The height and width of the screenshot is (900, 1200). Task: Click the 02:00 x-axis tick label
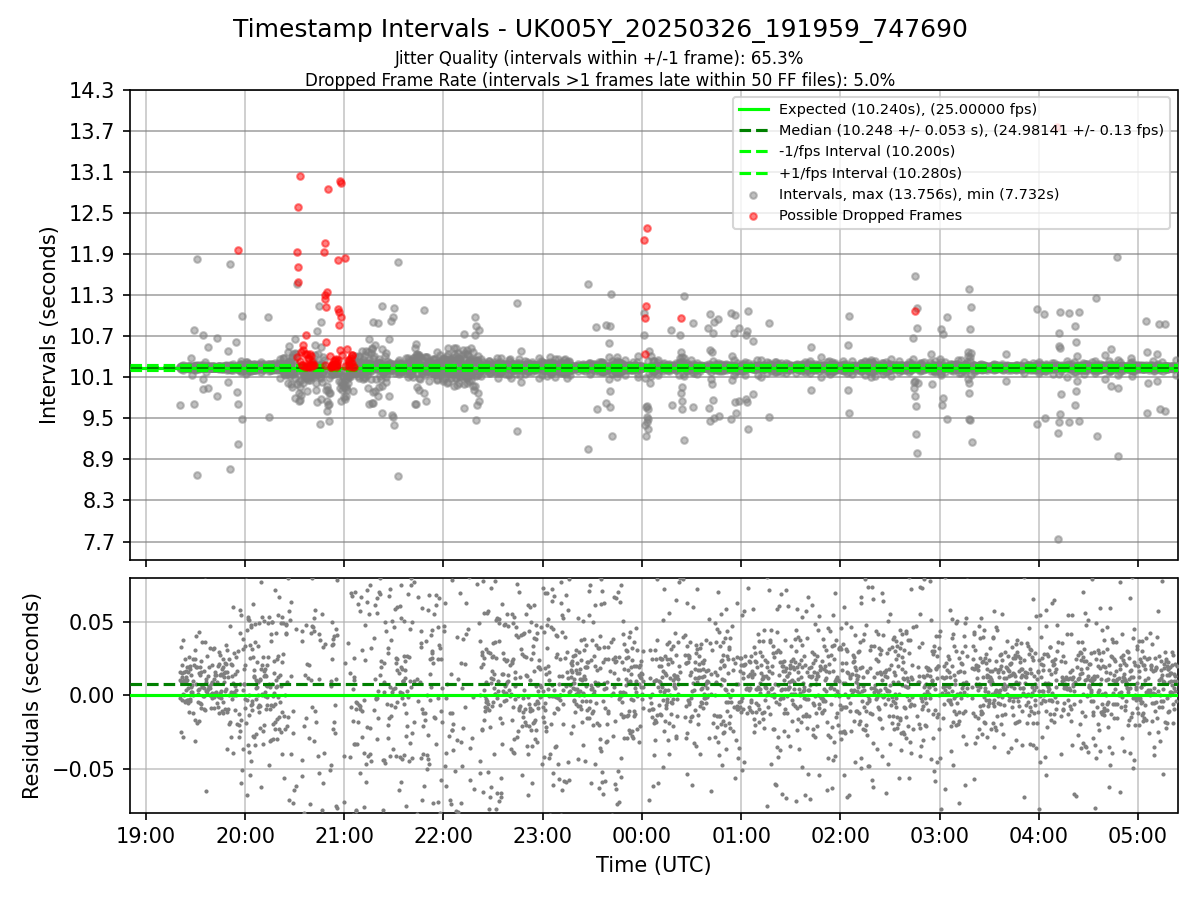(x=840, y=834)
